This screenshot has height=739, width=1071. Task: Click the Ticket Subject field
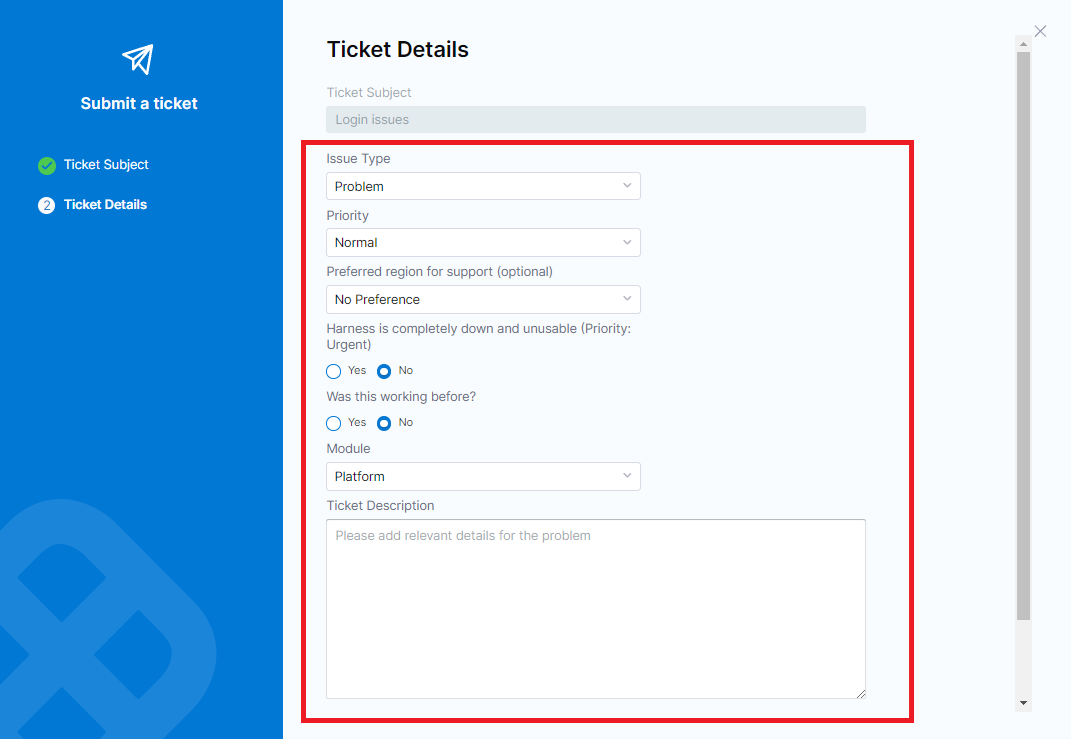(x=595, y=120)
